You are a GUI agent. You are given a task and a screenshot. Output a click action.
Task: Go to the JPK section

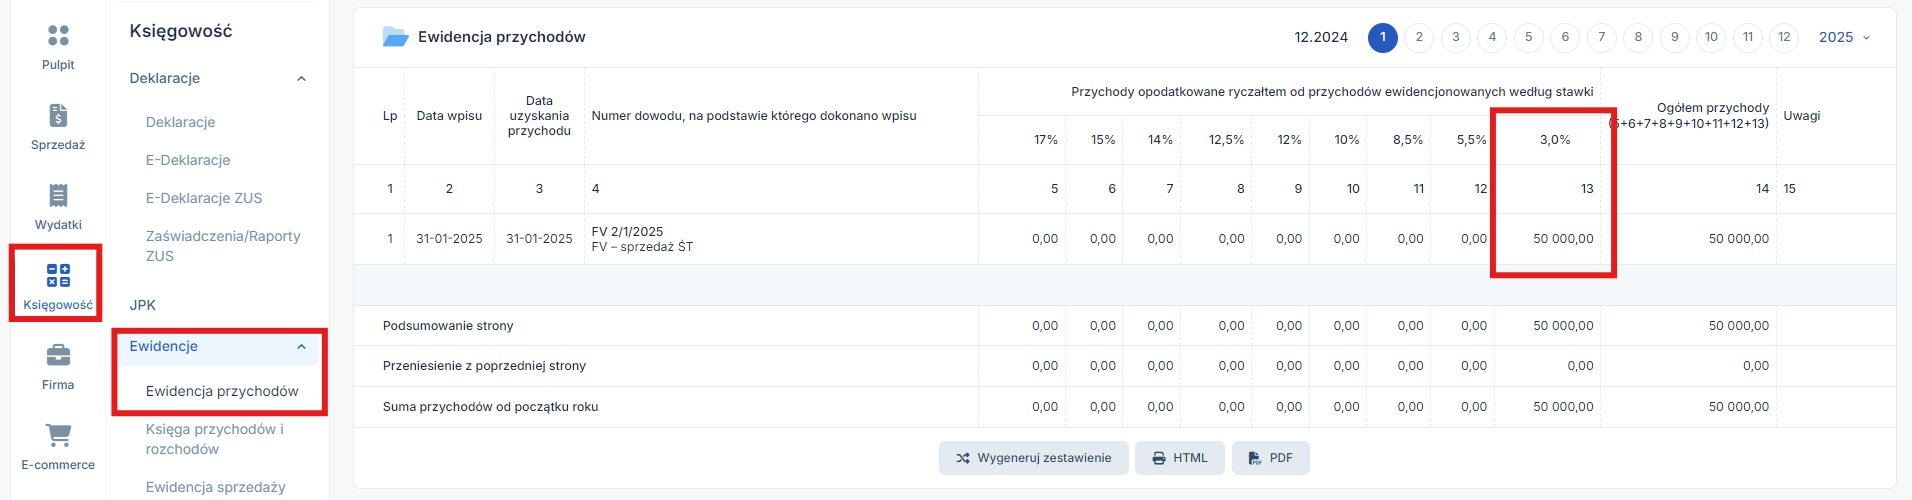(143, 305)
